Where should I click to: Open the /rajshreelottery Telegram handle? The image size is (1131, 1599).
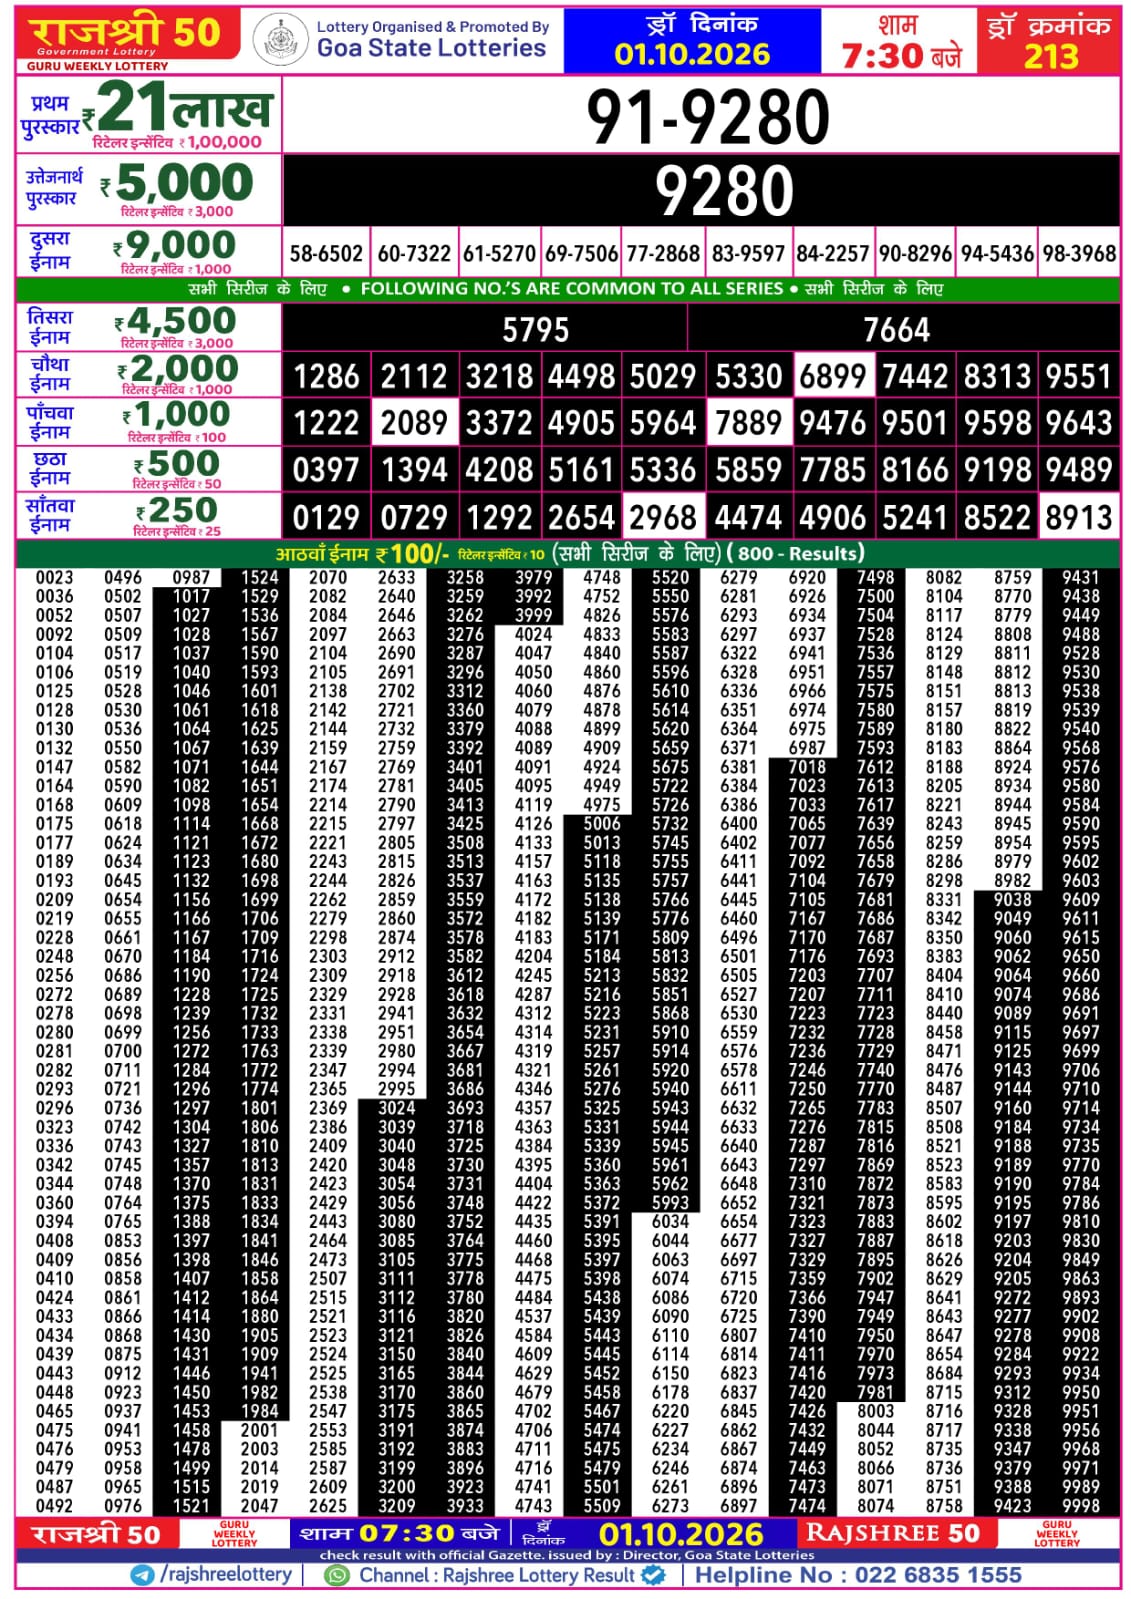coord(226,1574)
